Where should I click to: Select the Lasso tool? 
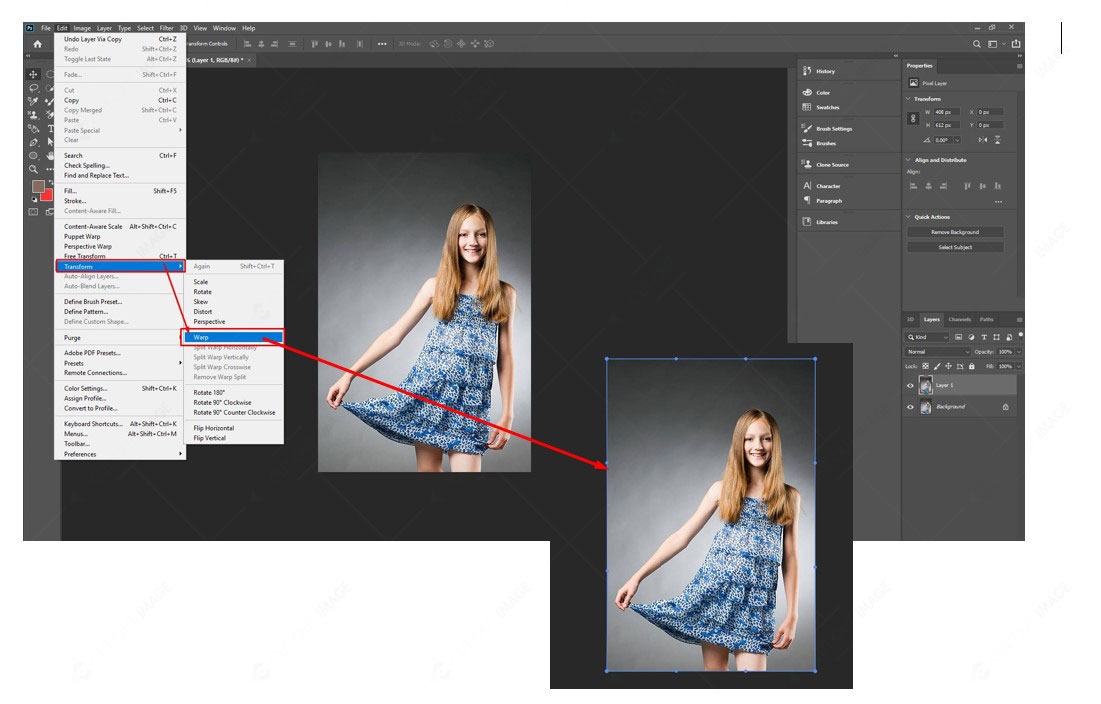coord(33,88)
